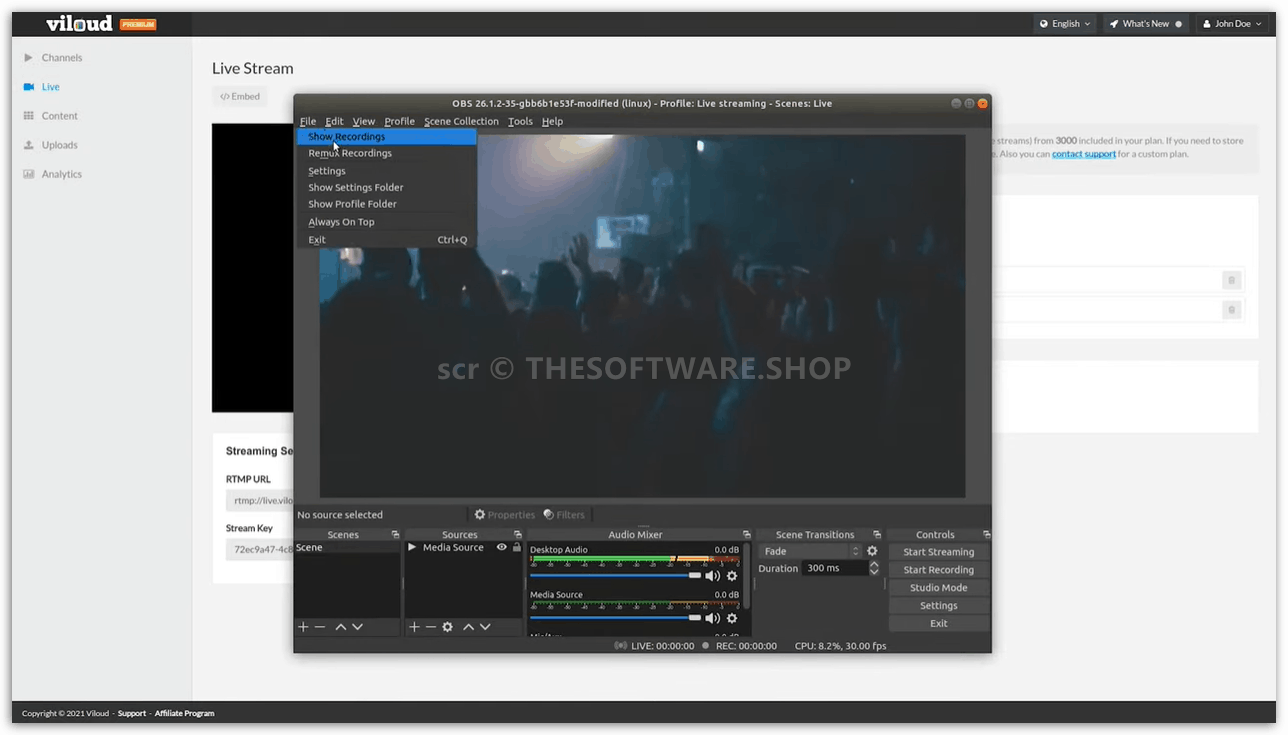Increase Duration with the up stepper arrow

coord(874,564)
